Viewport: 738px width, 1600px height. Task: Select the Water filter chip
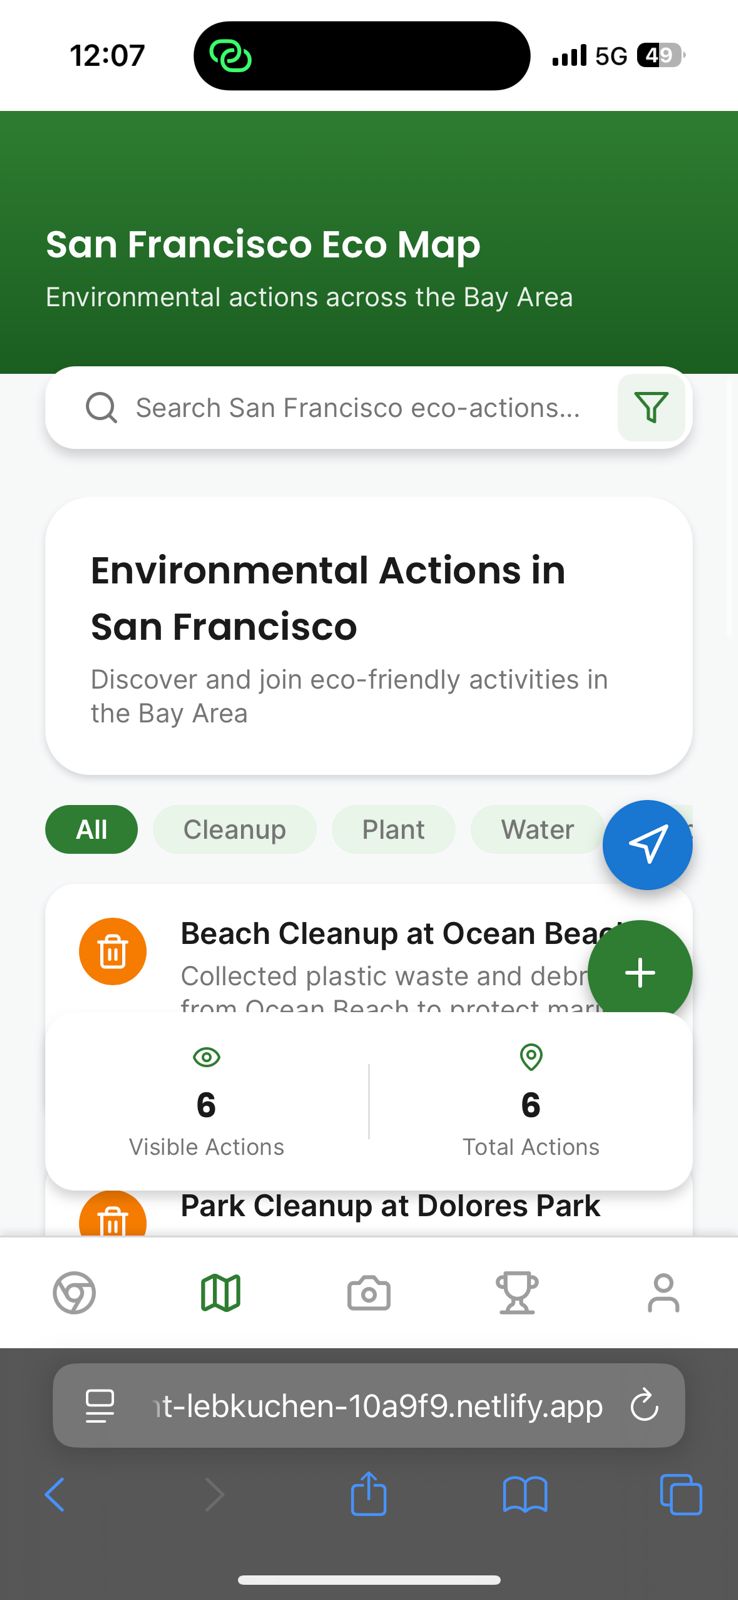pyautogui.click(x=537, y=829)
